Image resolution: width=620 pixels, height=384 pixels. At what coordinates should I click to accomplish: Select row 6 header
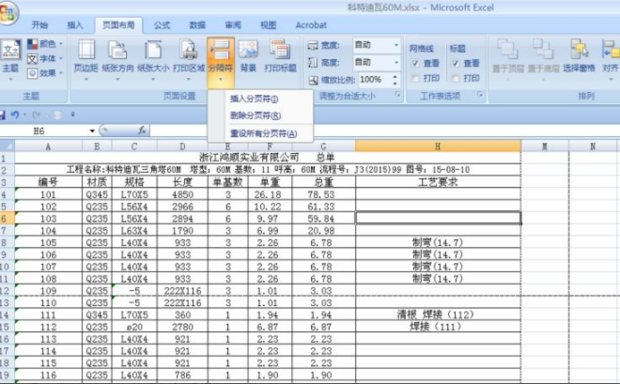click(x=7, y=219)
